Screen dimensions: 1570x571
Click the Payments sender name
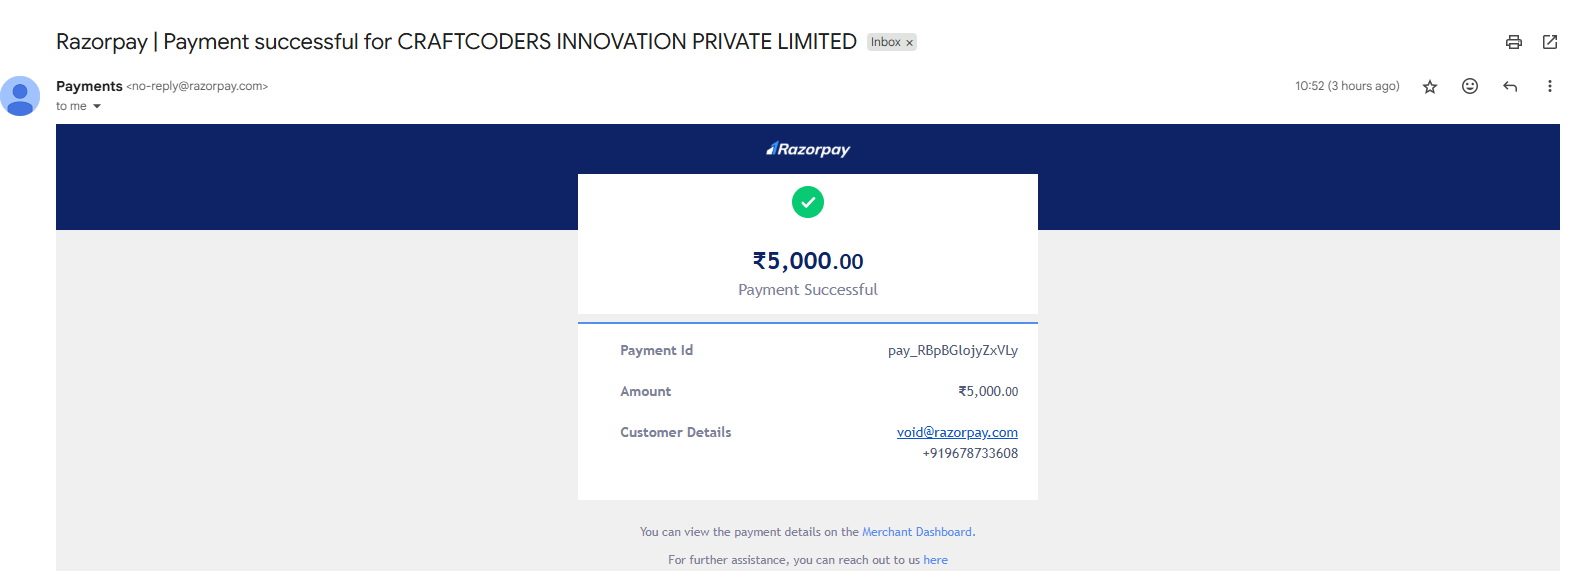89,86
